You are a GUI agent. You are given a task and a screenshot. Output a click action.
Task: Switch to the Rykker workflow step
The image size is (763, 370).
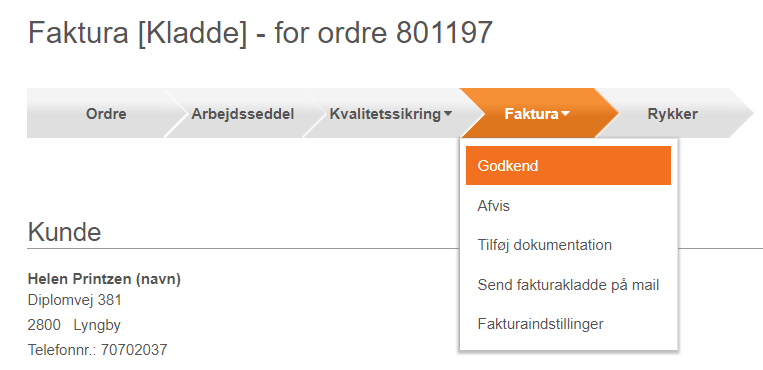[x=672, y=114]
